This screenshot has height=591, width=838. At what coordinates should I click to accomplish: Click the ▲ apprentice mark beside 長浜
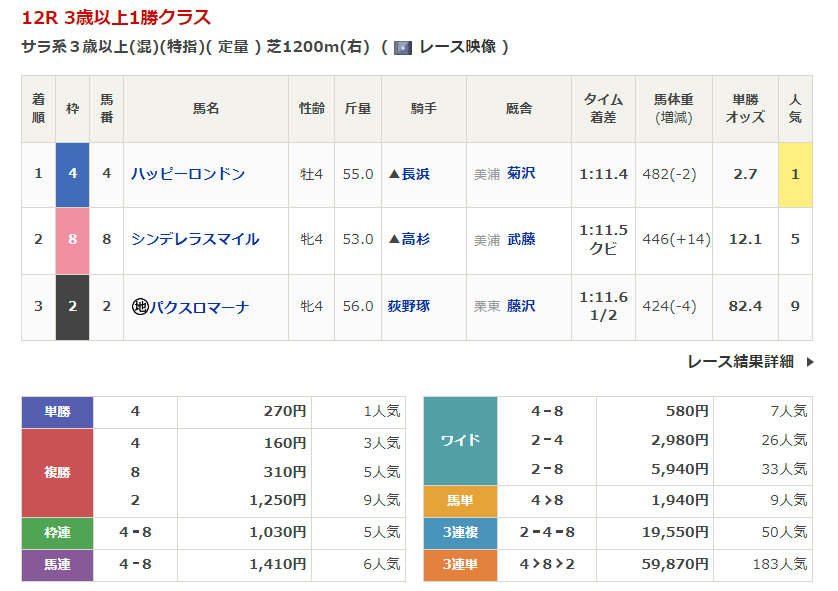pos(395,174)
